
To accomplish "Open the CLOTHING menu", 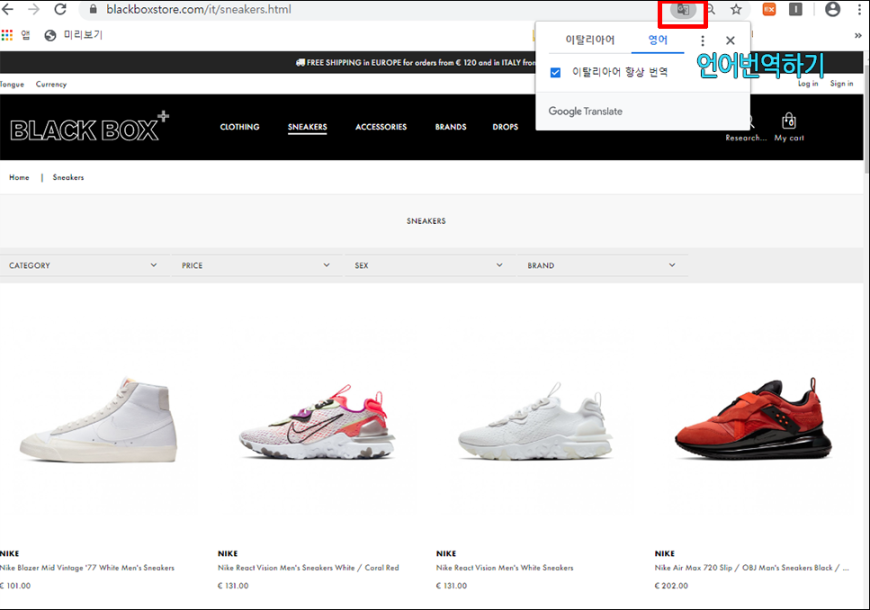I will coord(240,127).
